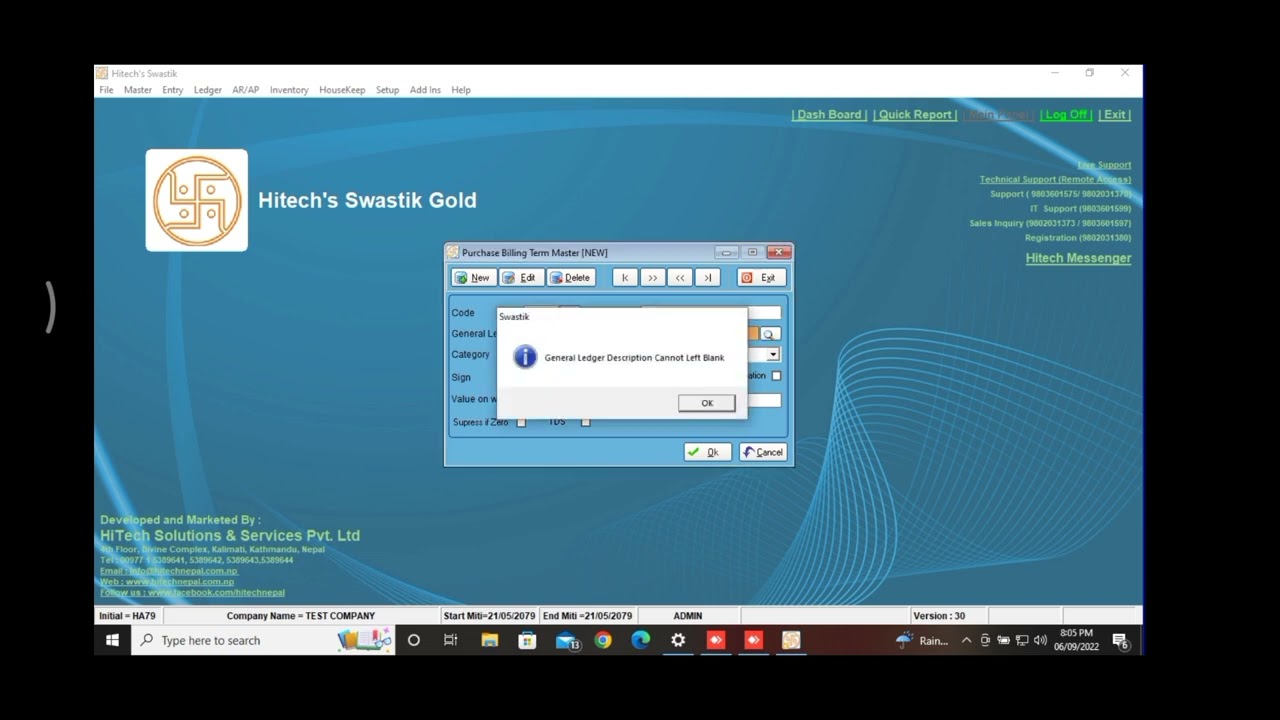Go to next record with >> button
Image resolution: width=1280 pixels, height=720 pixels.
pos(652,278)
